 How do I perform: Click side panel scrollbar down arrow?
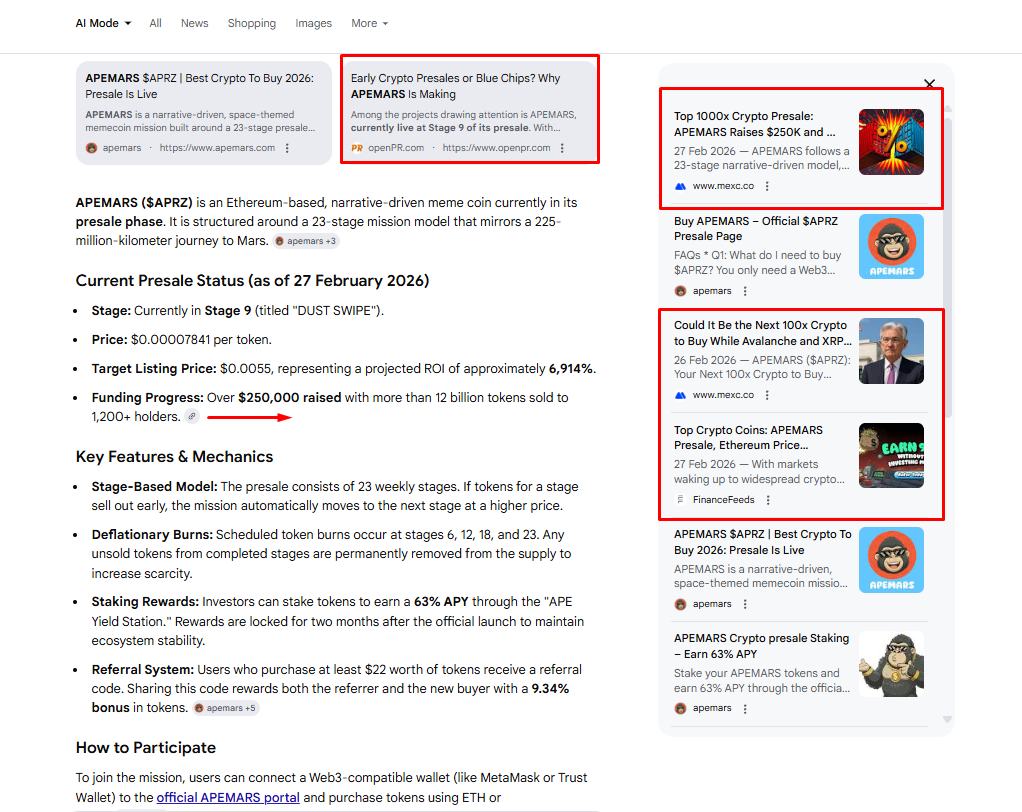[x=948, y=719]
